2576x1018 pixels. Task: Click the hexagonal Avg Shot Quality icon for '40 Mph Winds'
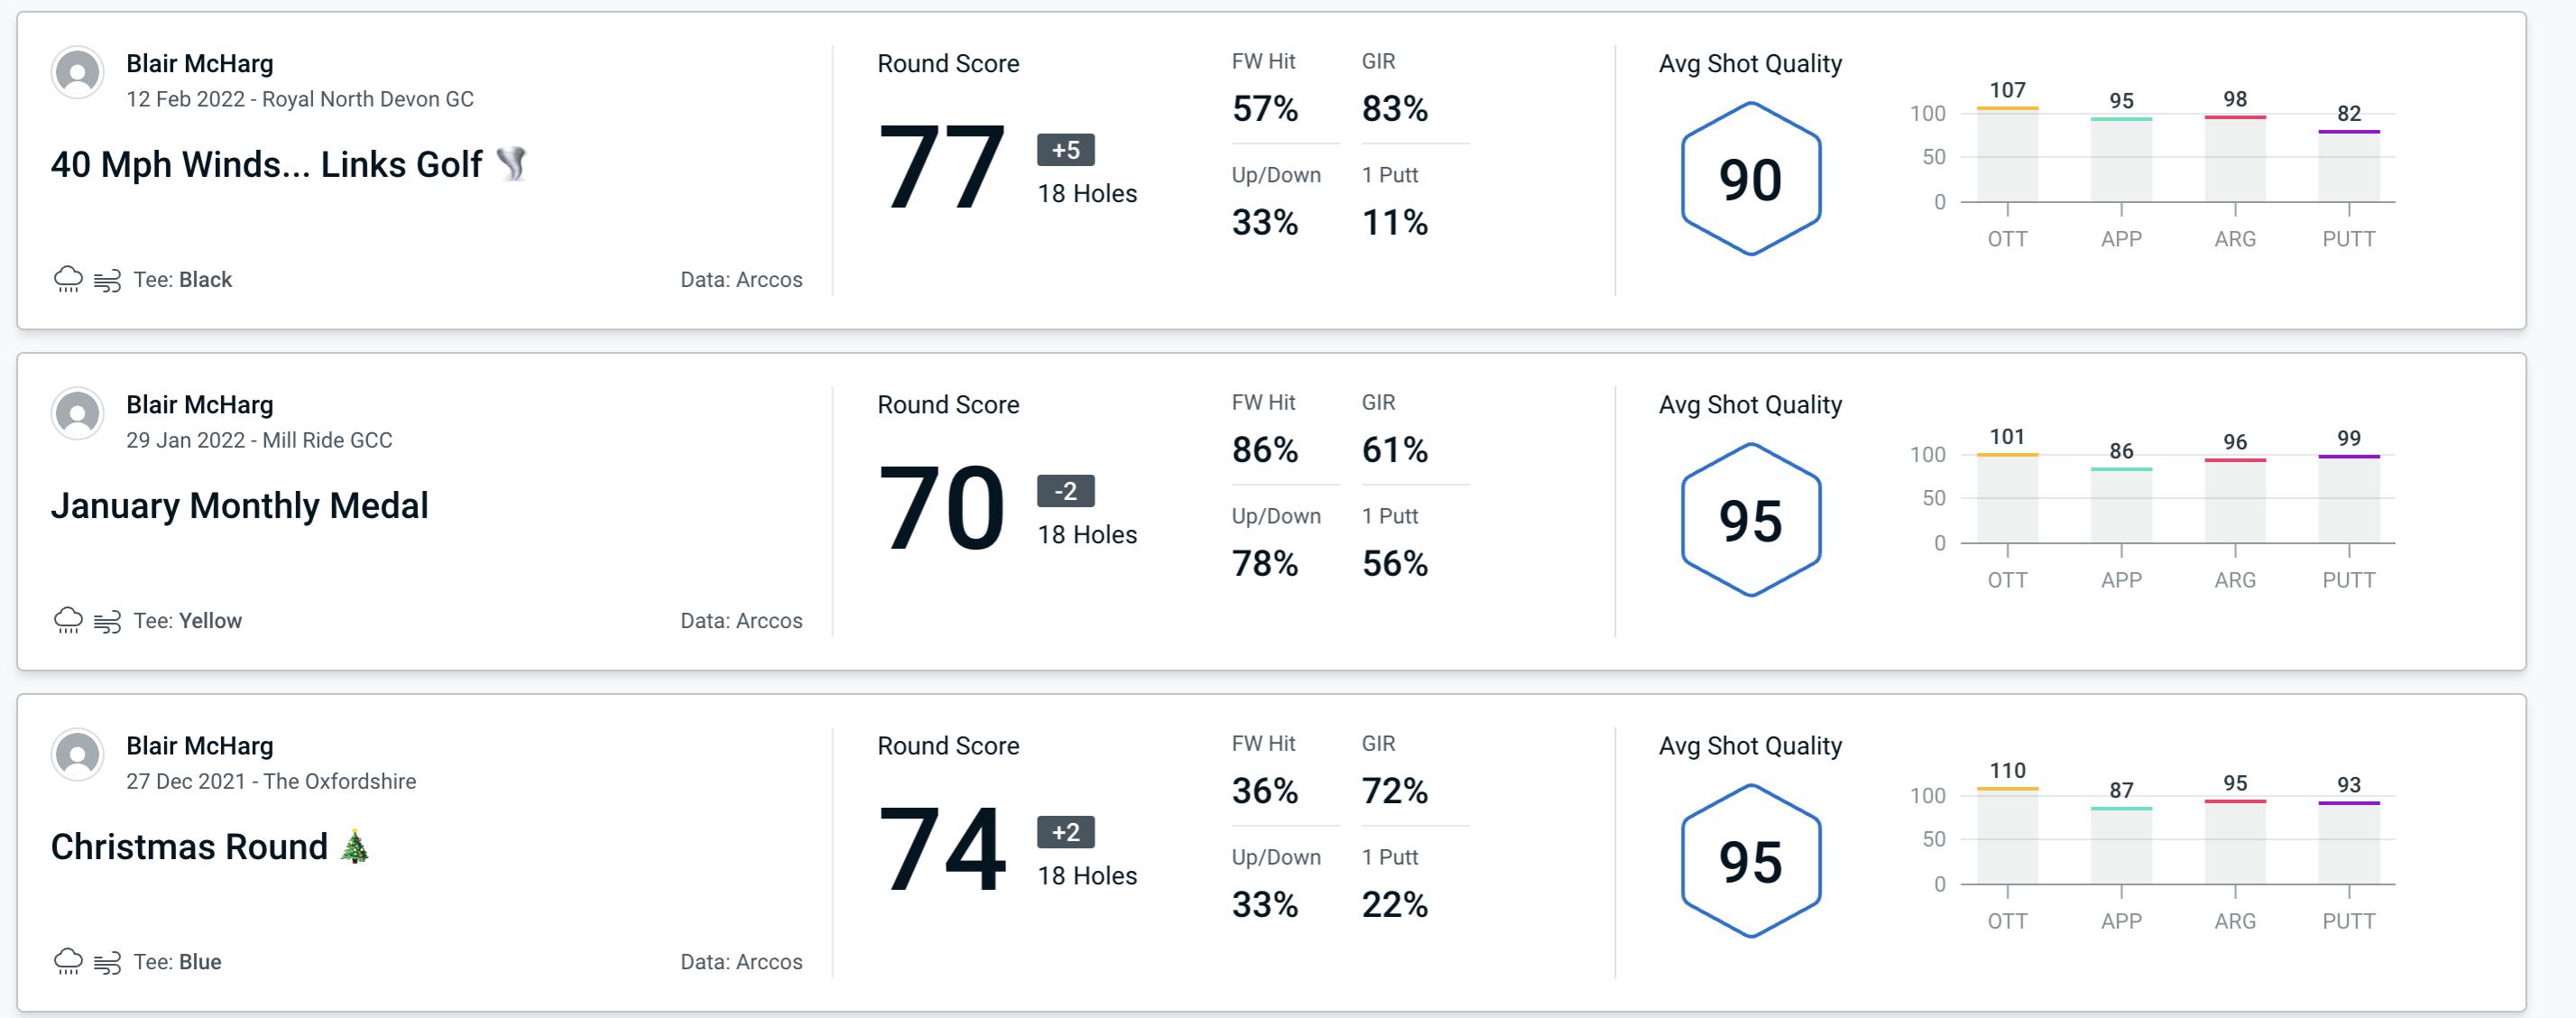(1751, 176)
